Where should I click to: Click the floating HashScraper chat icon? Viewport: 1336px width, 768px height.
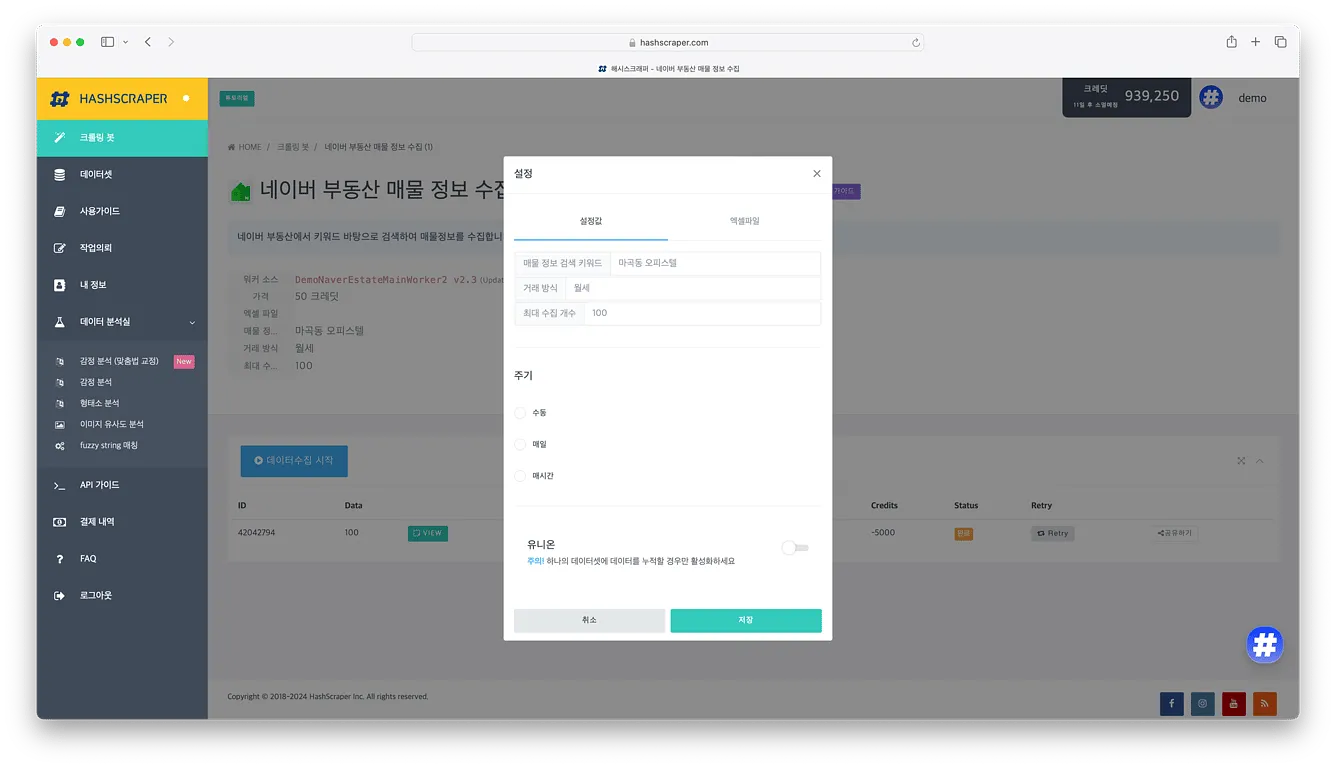click(x=1265, y=645)
